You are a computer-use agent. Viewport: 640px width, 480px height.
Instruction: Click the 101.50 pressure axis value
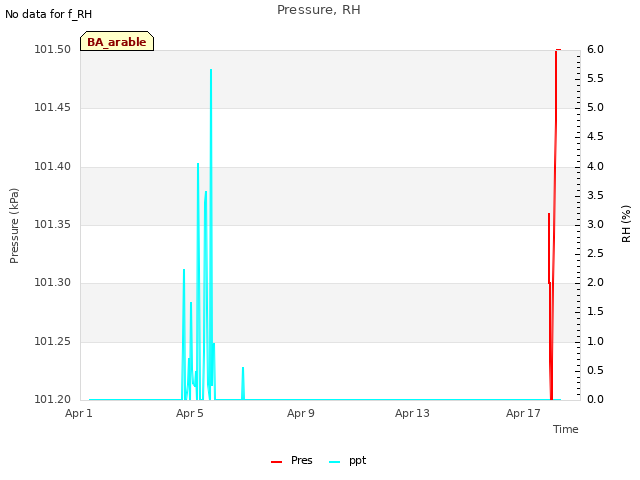[x=52, y=49]
